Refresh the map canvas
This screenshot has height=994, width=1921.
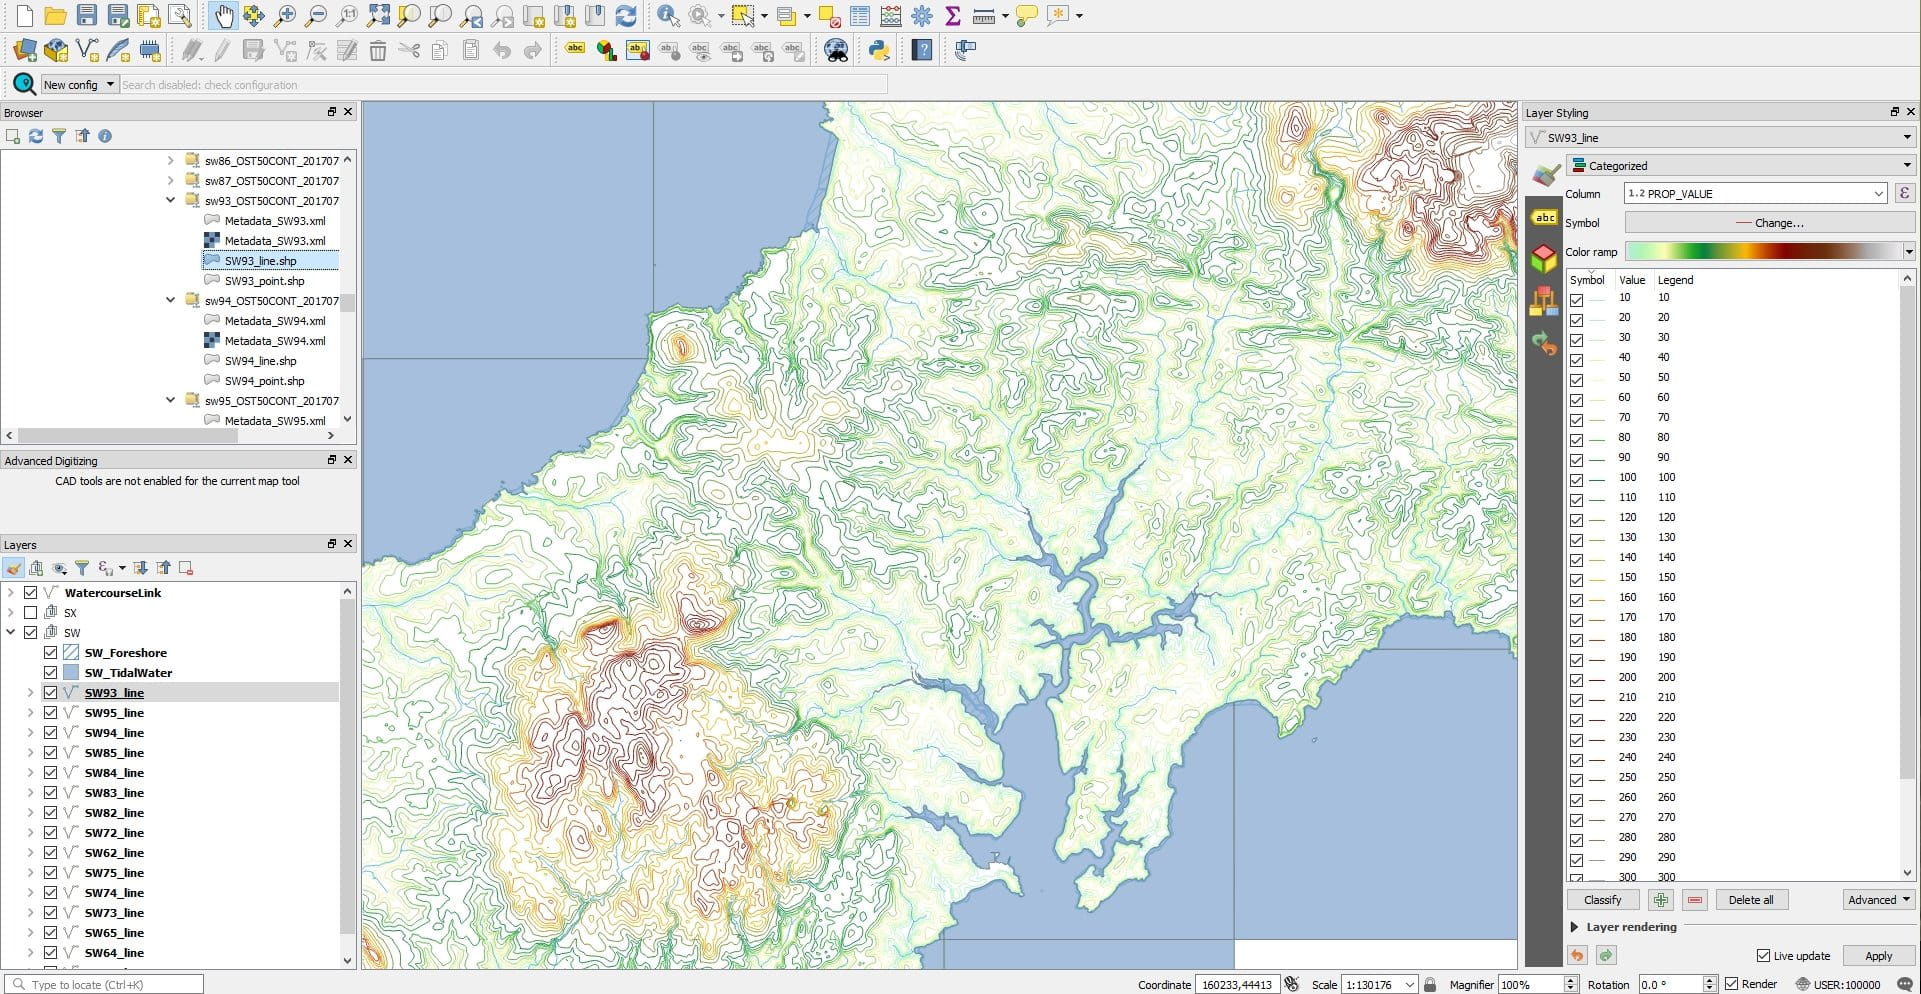click(626, 16)
